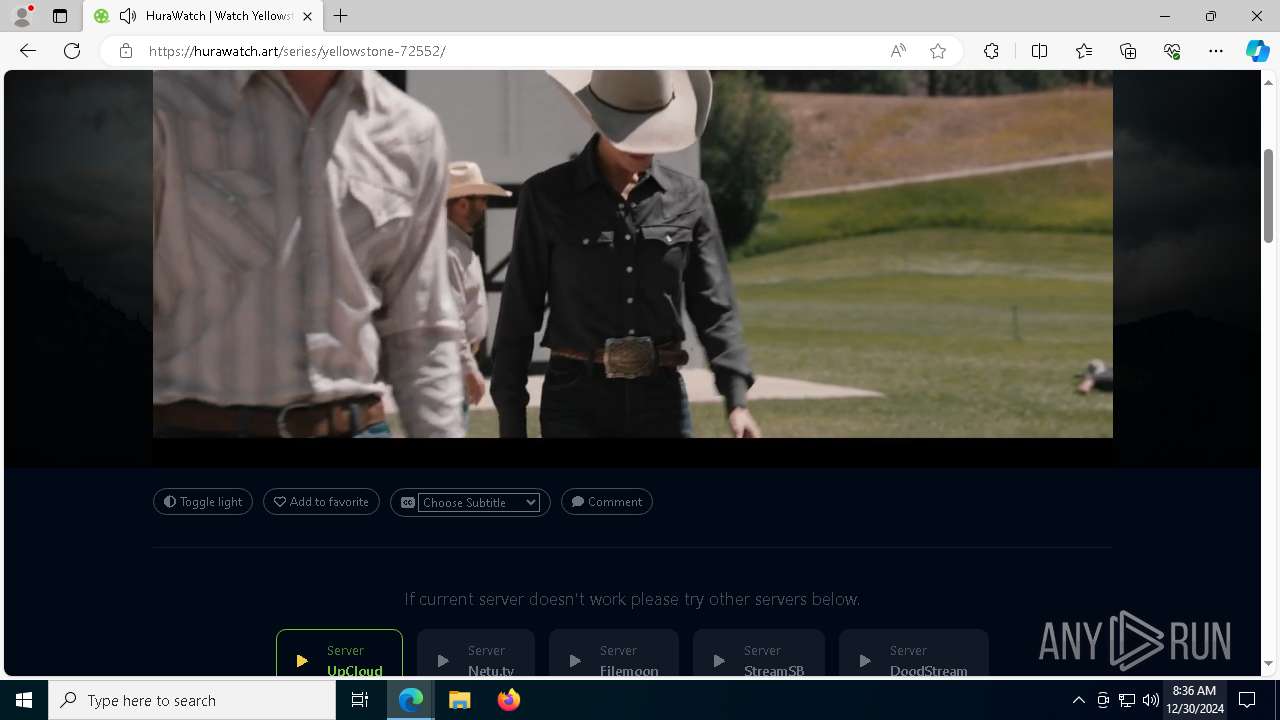Click the address bar URL

point(297,51)
